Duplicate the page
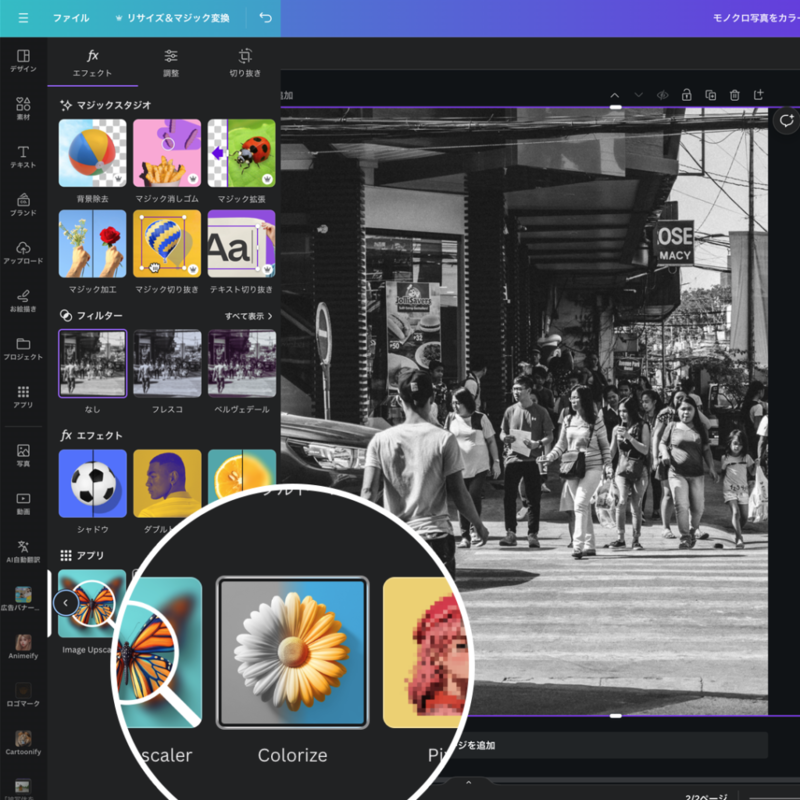The image size is (800, 800). click(711, 95)
